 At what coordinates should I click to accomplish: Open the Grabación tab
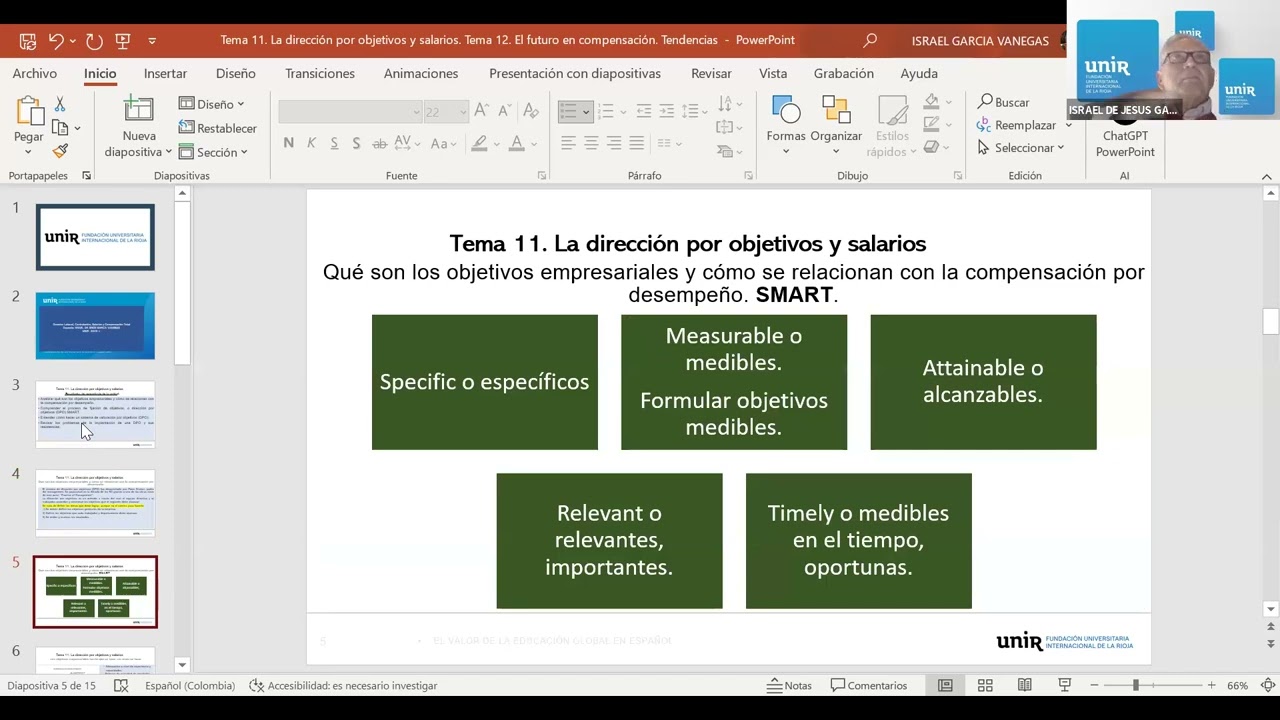point(844,73)
